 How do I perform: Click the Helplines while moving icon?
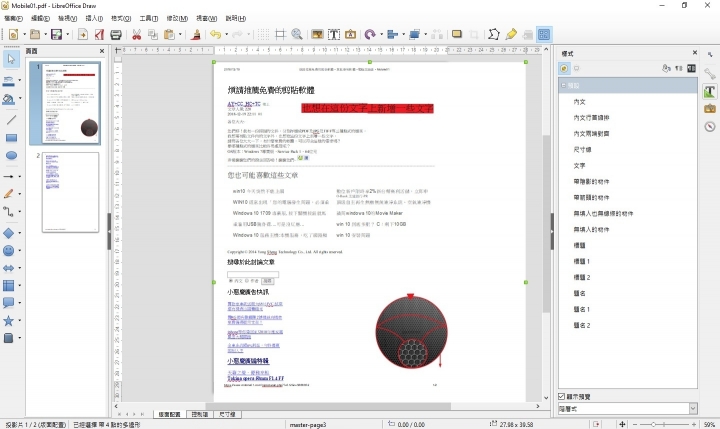(280, 34)
